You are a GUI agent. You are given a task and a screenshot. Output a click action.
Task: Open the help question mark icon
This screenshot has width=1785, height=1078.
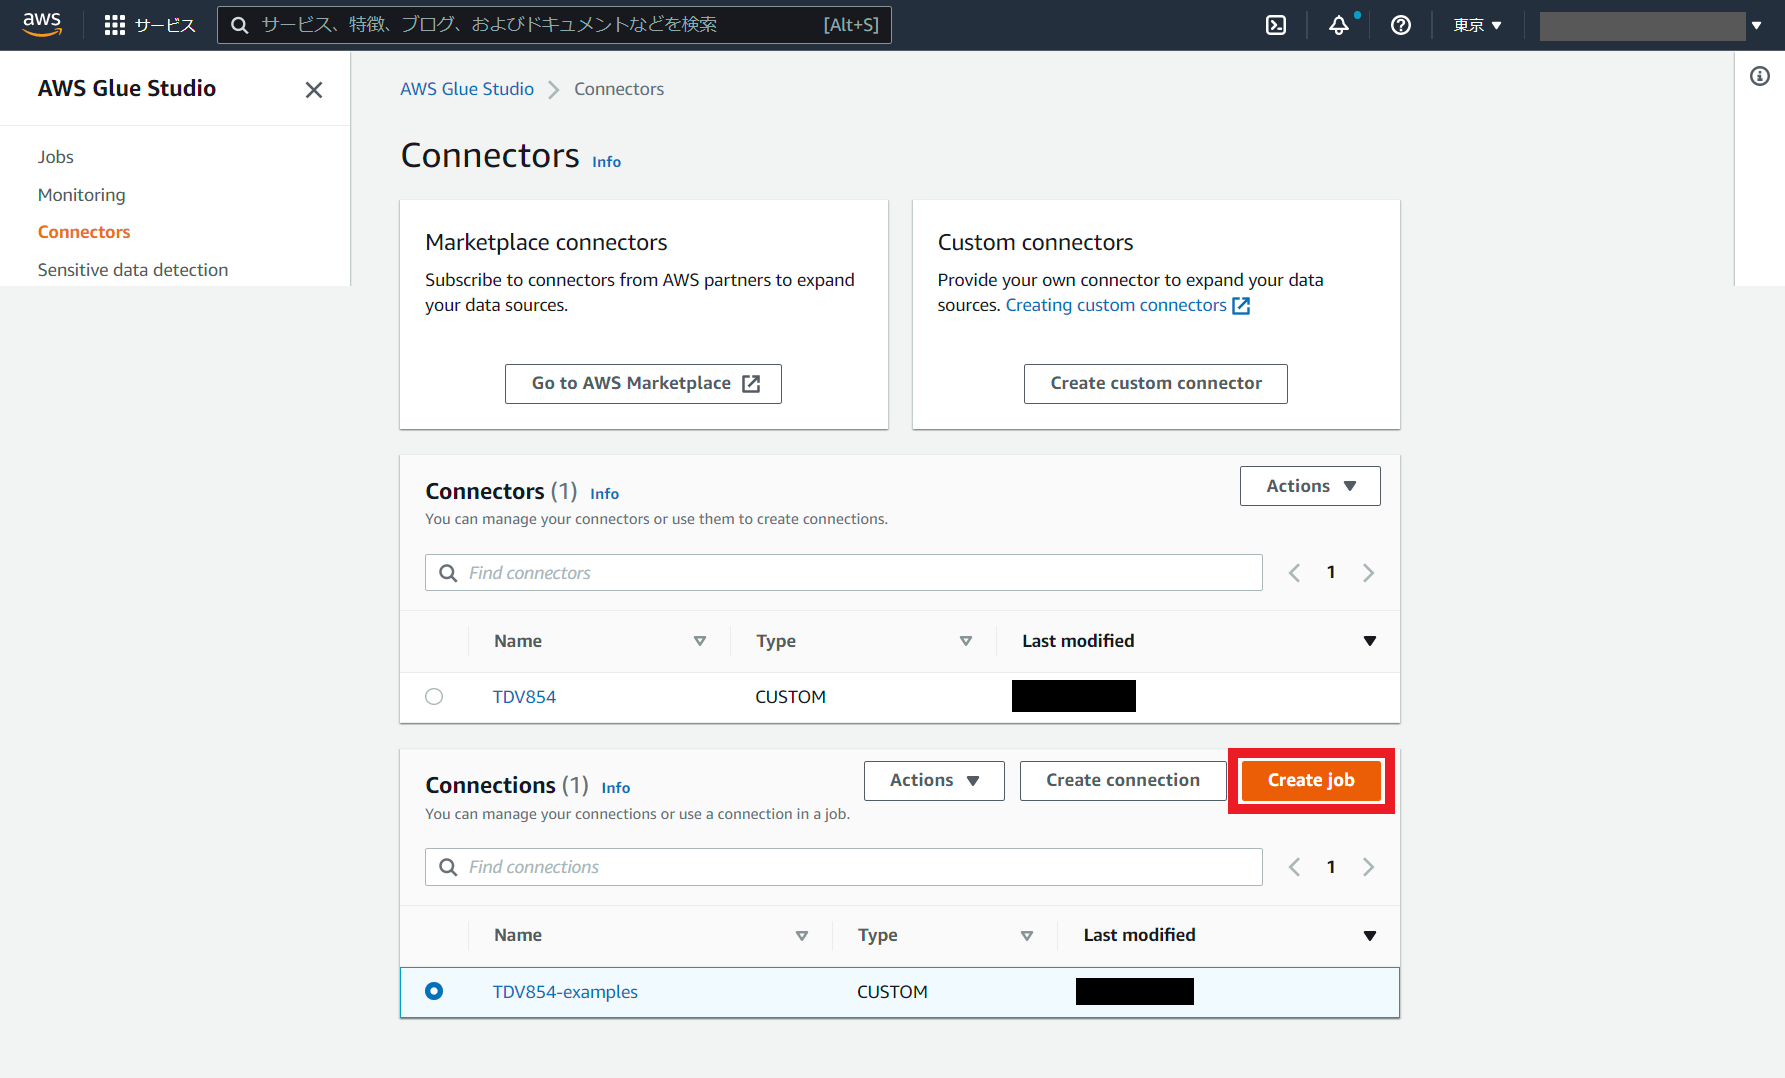(1401, 25)
